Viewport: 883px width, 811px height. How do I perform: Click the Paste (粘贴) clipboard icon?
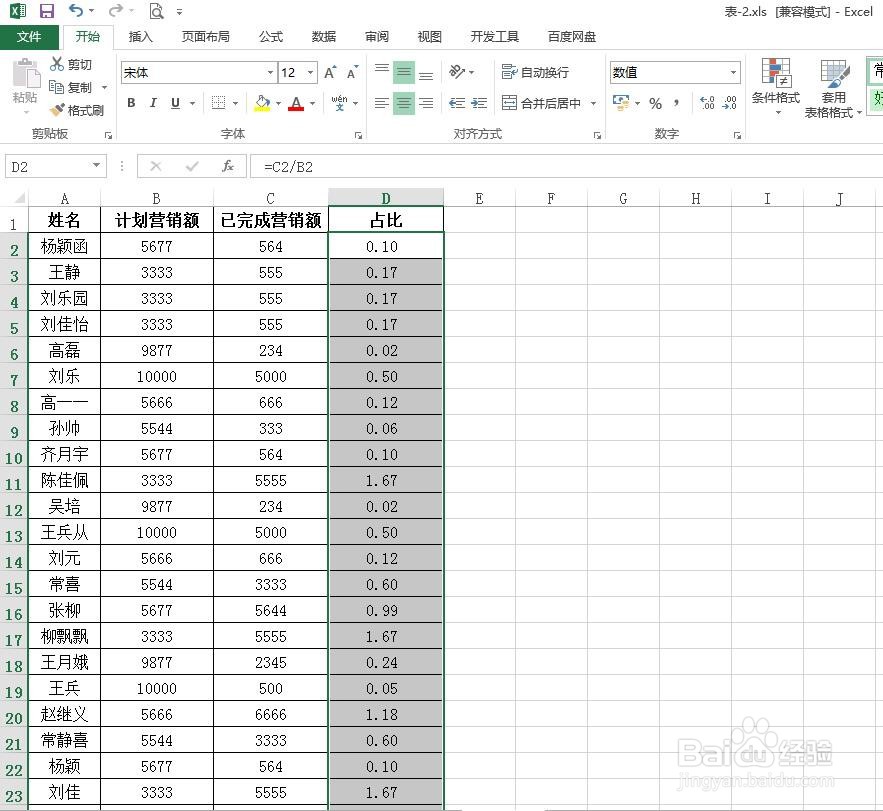(x=25, y=72)
